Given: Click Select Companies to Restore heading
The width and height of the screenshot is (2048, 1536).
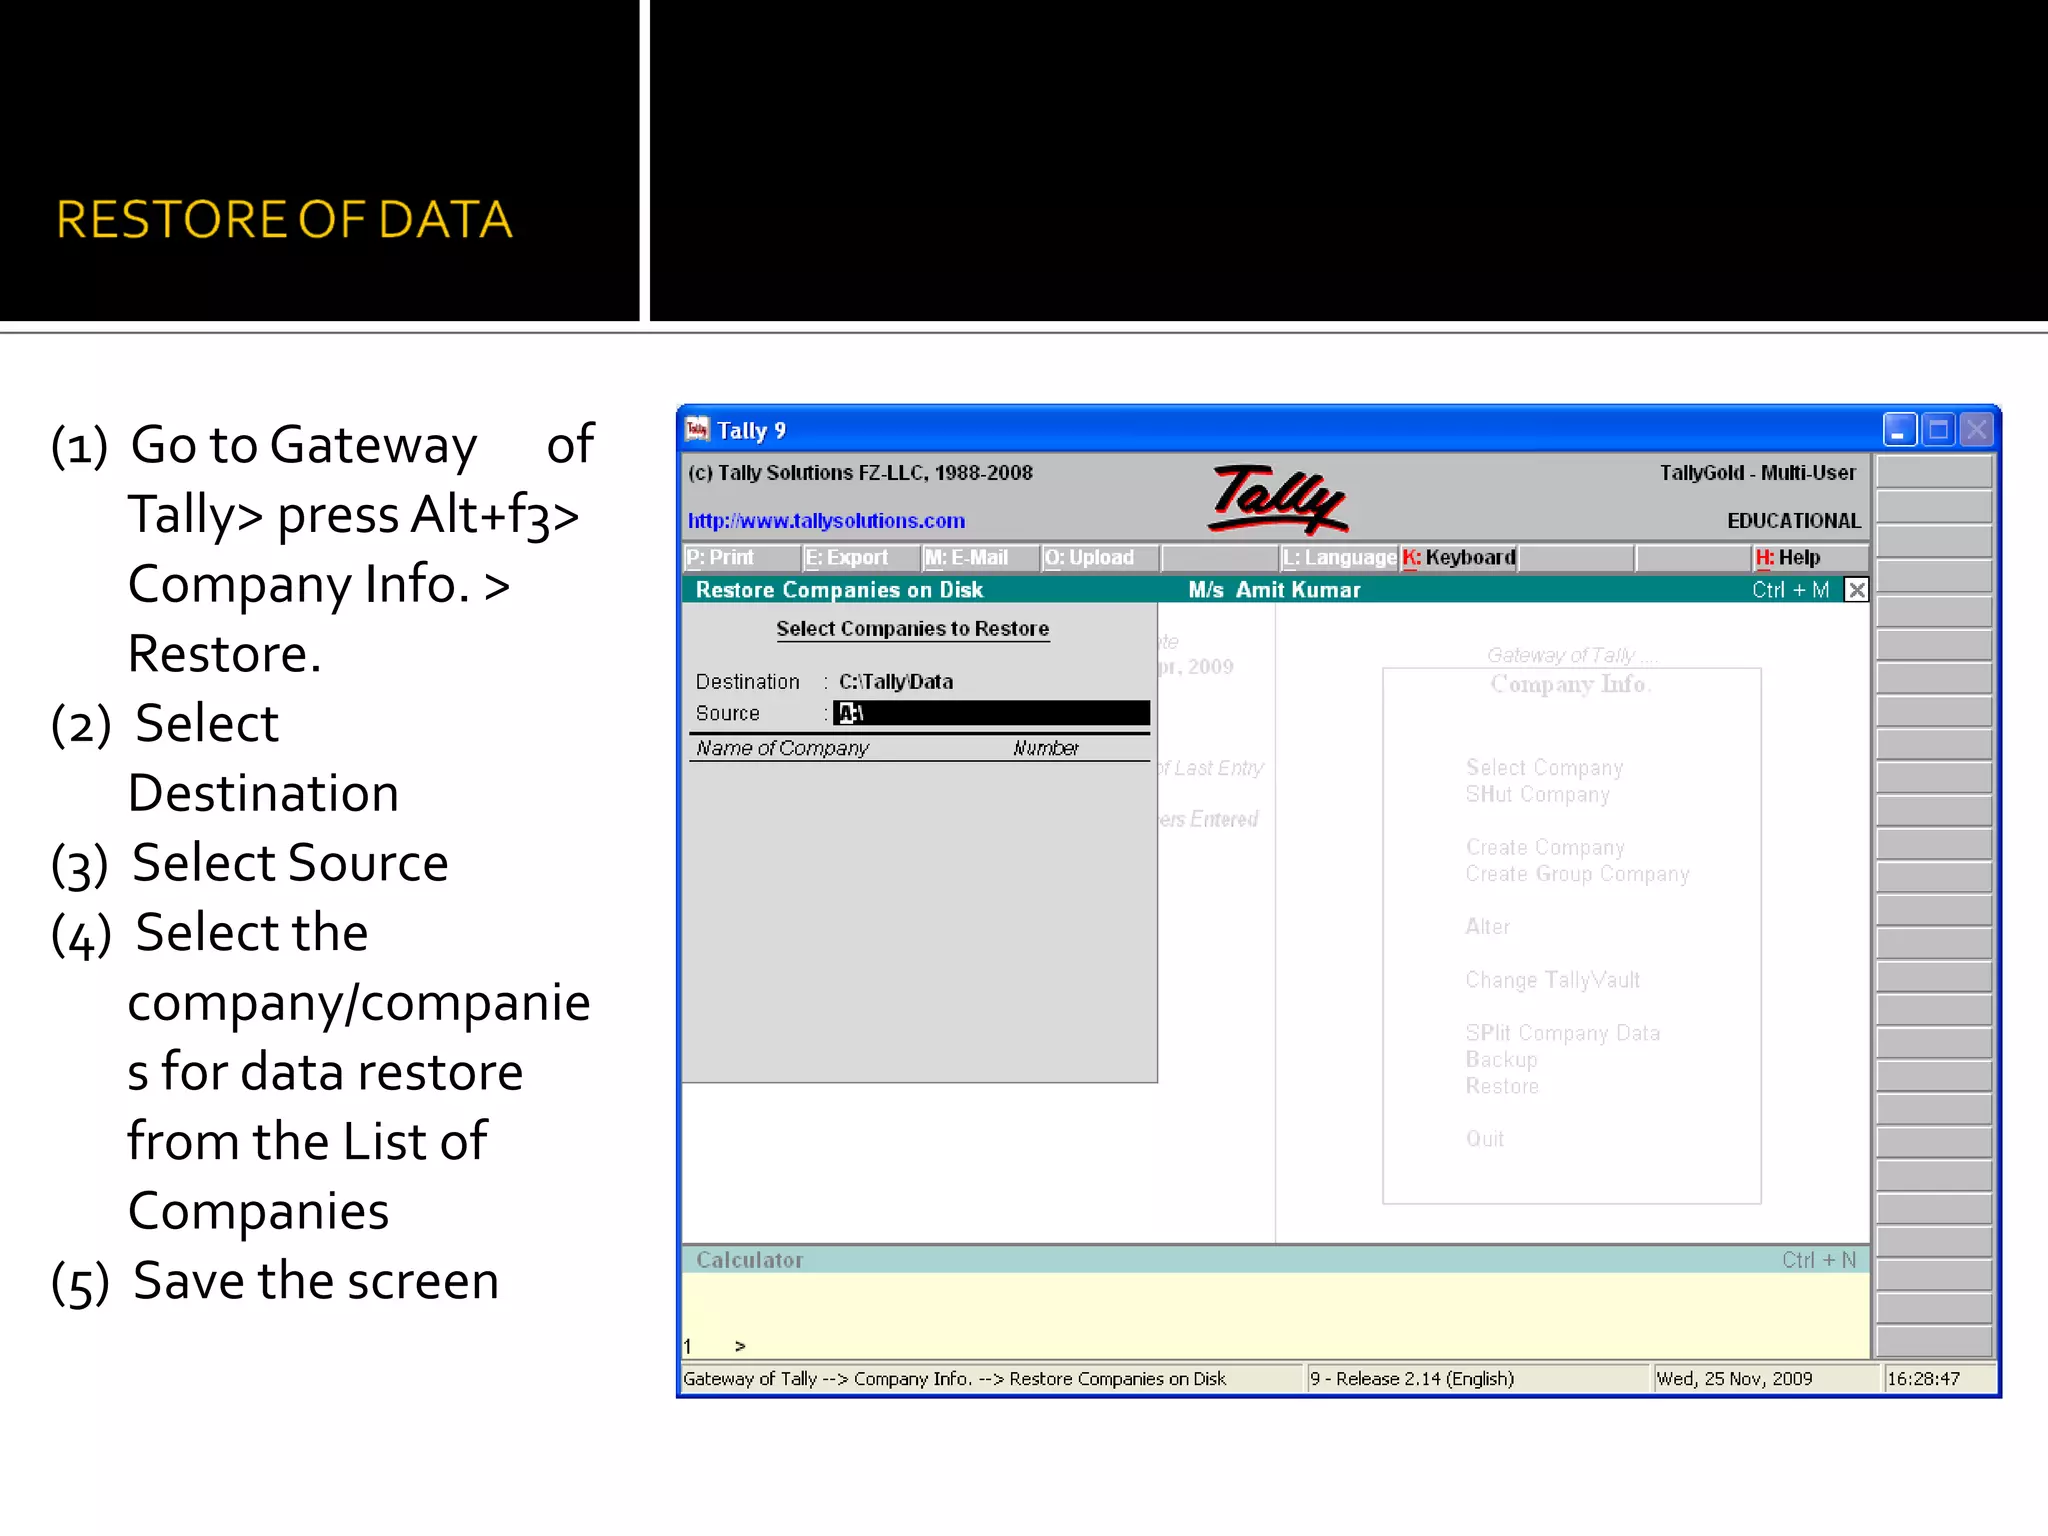Looking at the screenshot, I should [x=913, y=629].
